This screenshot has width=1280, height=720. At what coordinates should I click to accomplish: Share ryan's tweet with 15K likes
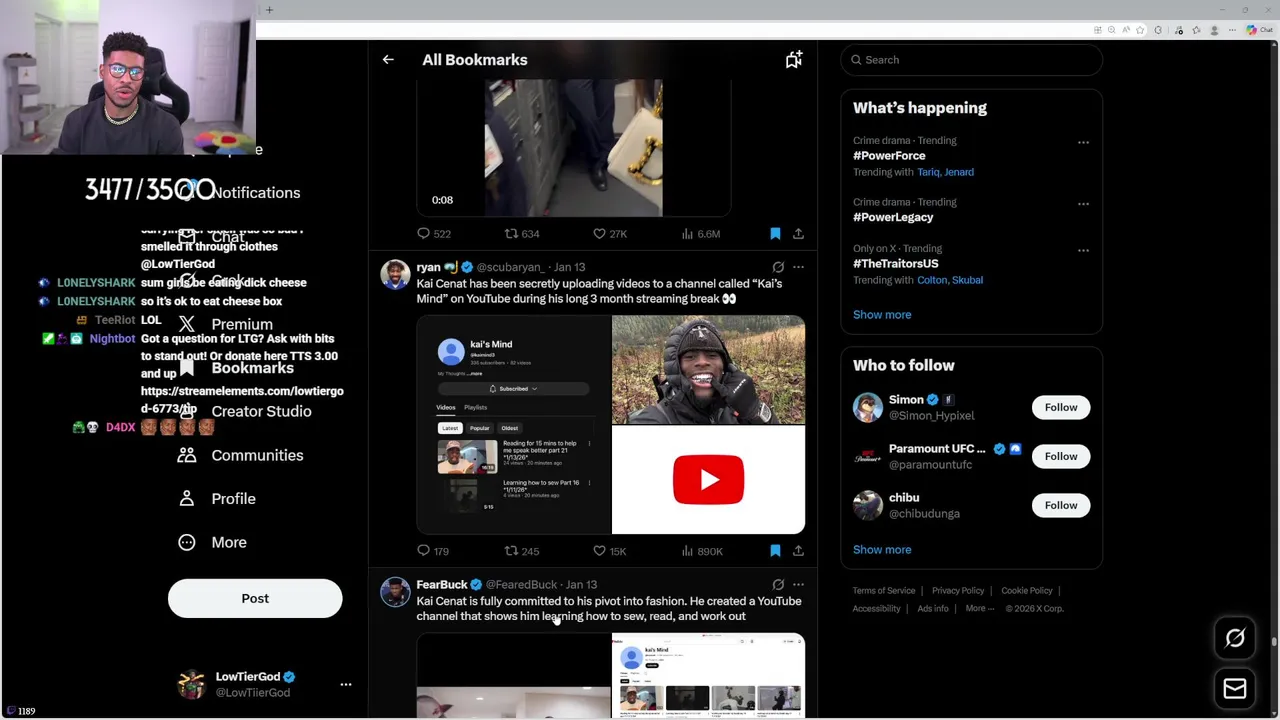798,551
